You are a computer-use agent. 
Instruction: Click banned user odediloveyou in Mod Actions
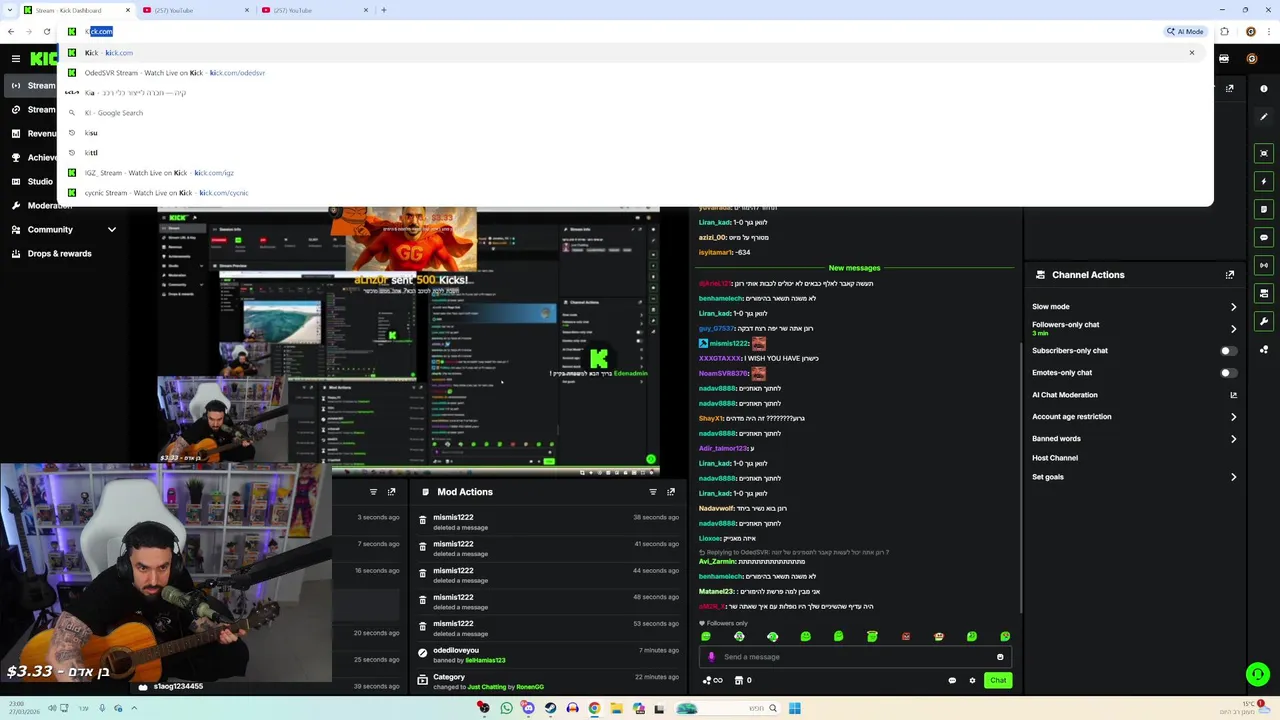(456, 650)
